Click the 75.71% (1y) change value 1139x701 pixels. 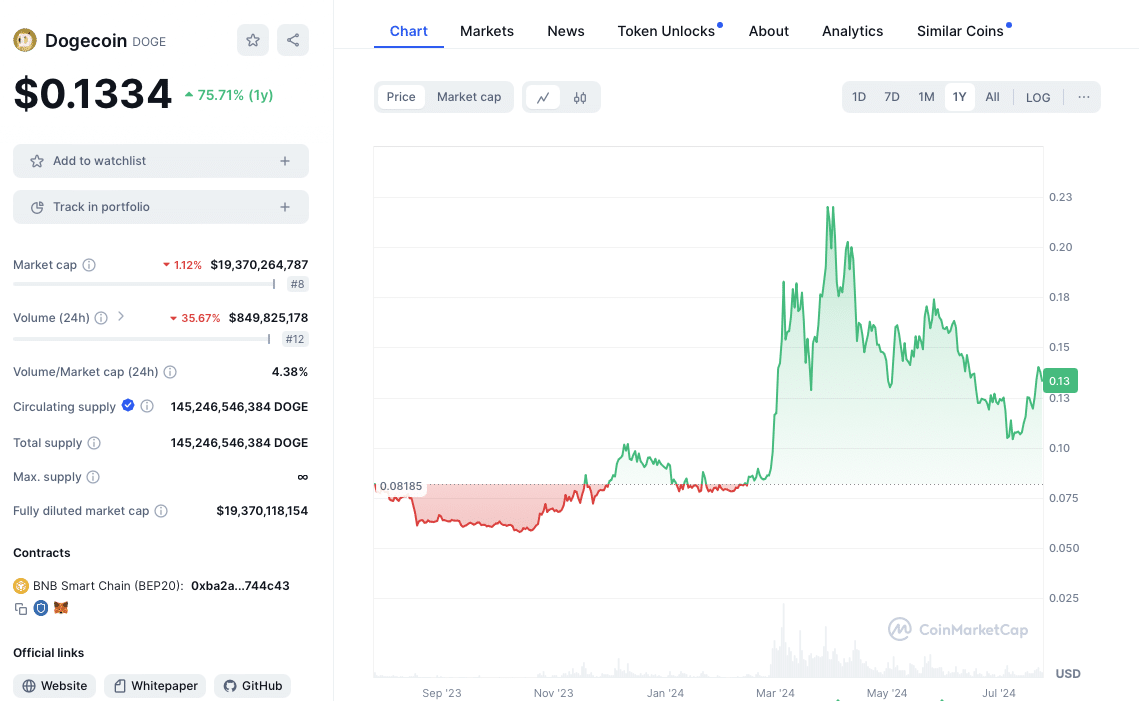(229, 95)
